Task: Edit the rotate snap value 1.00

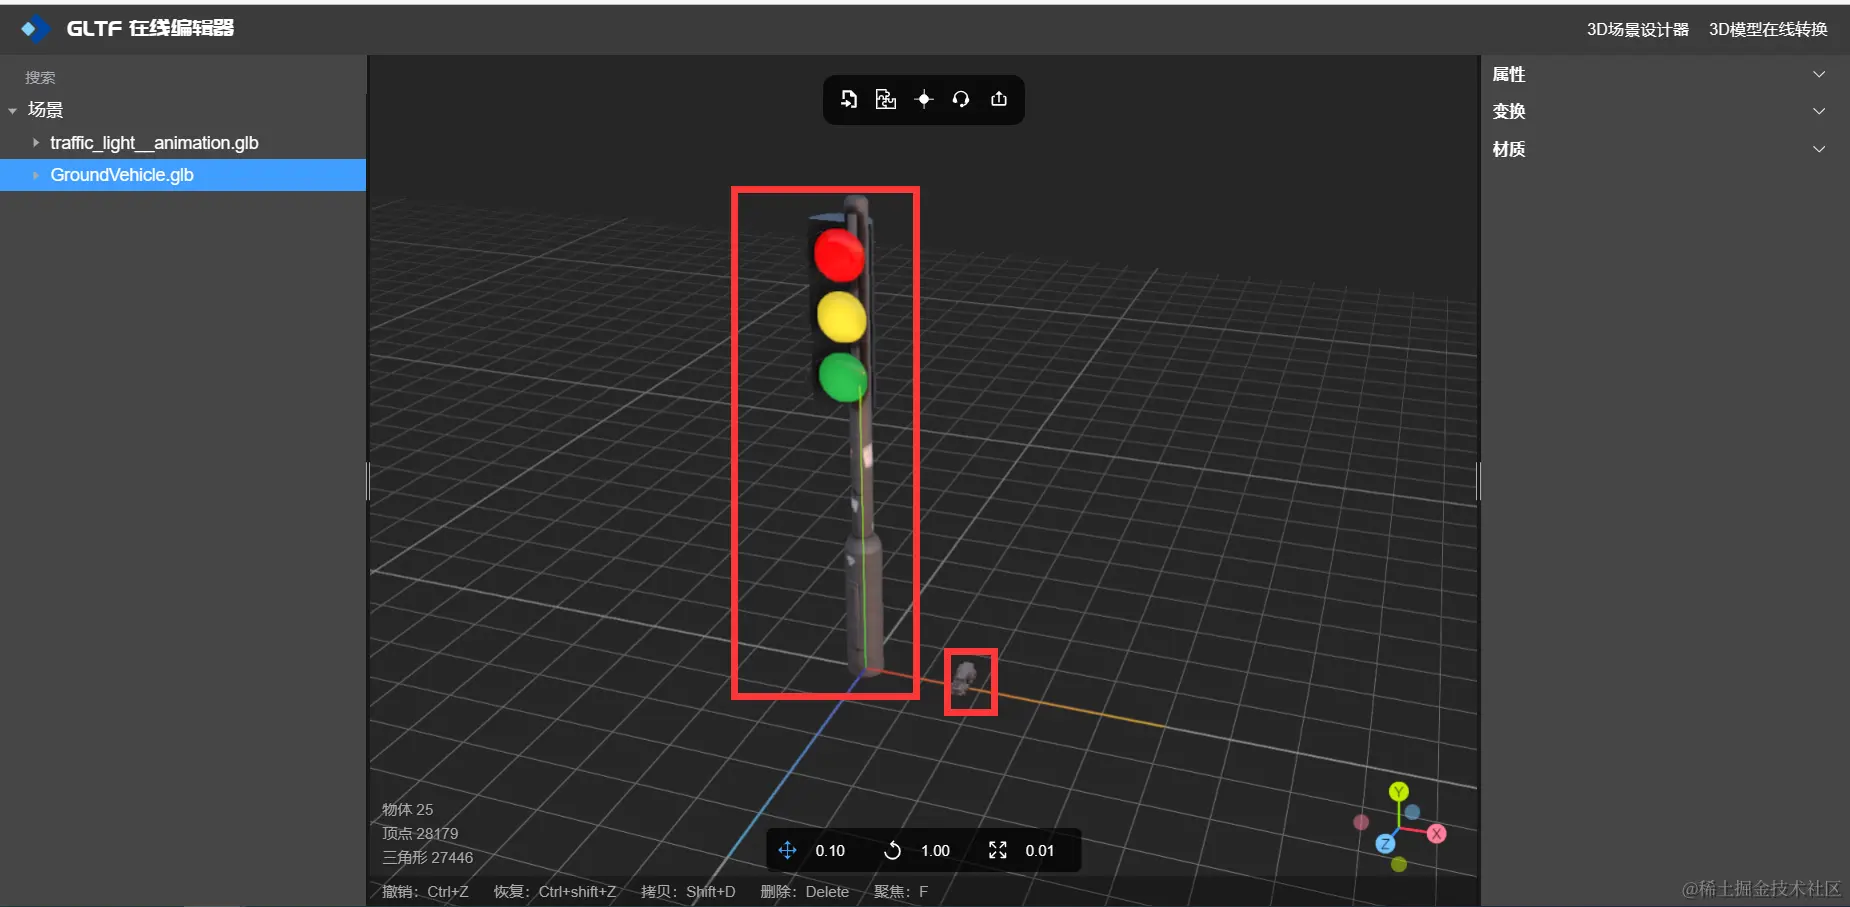Action: coord(935,851)
